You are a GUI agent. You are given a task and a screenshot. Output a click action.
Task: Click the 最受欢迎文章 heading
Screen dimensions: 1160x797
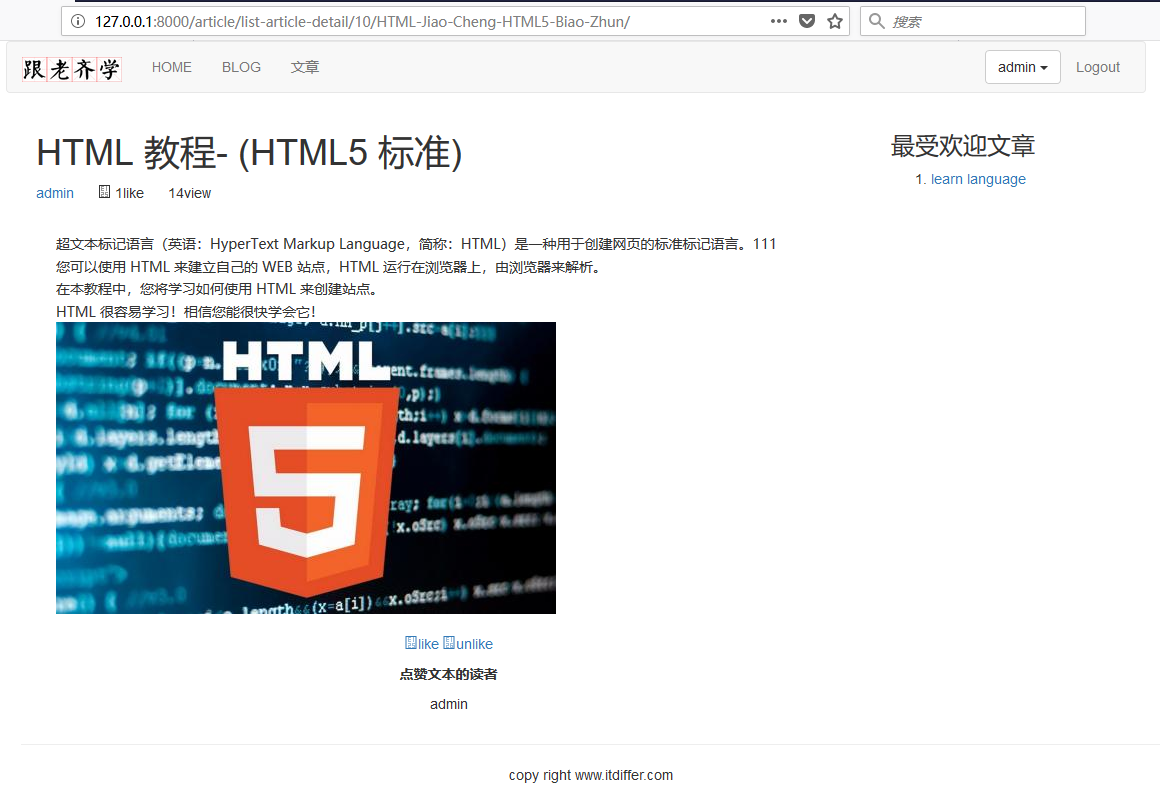pyautogui.click(x=962, y=146)
